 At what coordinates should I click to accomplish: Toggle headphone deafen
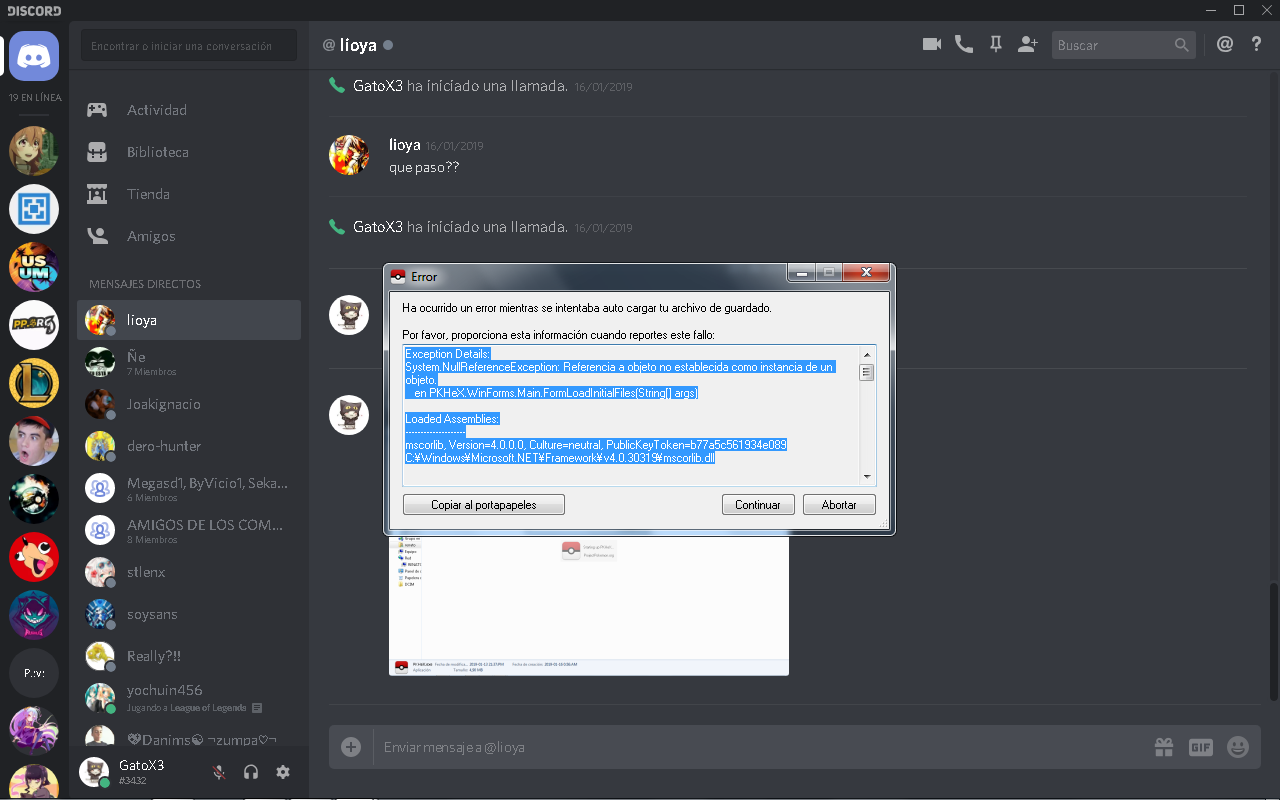coord(251,772)
